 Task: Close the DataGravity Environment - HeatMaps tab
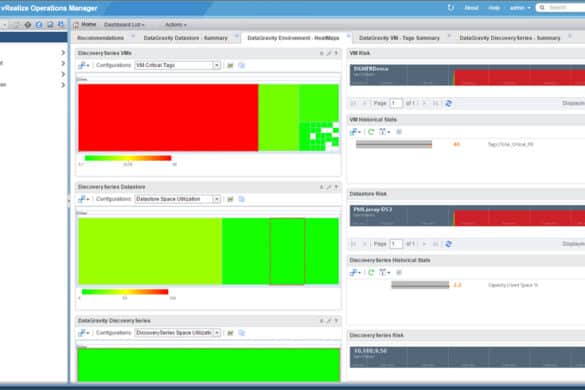[349, 36]
